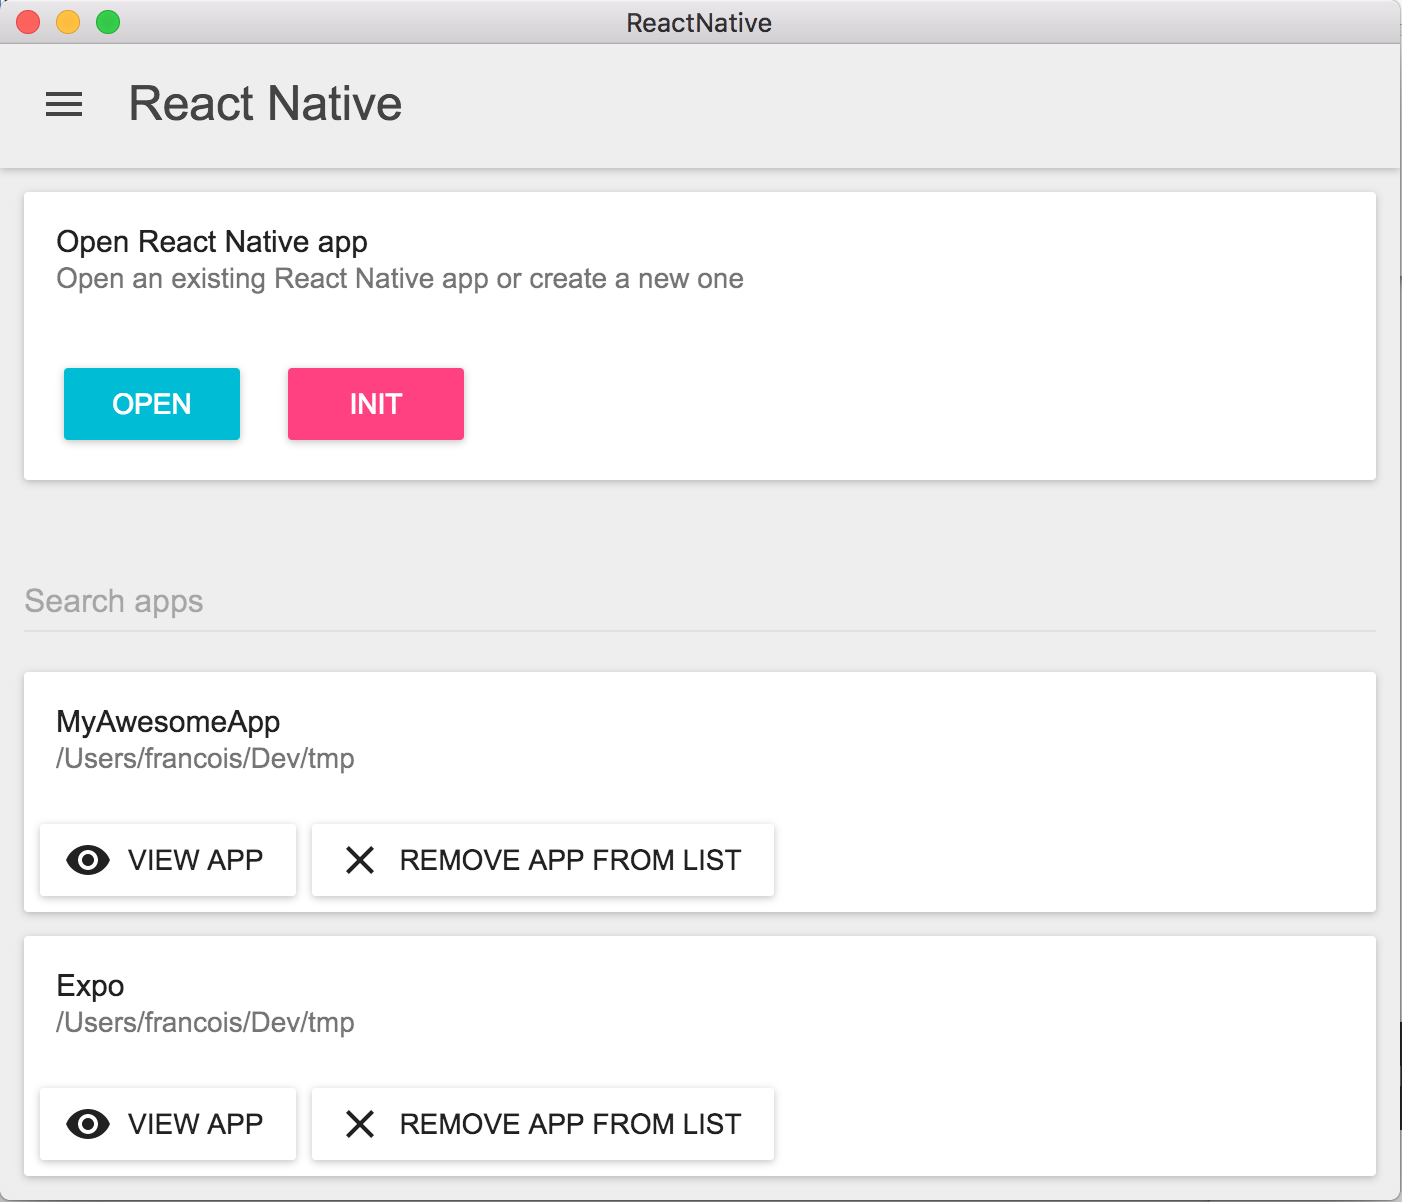The height and width of the screenshot is (1202, 1402).
Task: Click the 'Open React Native app' heading
Action: pyautogui.click(x=212, y=242)
